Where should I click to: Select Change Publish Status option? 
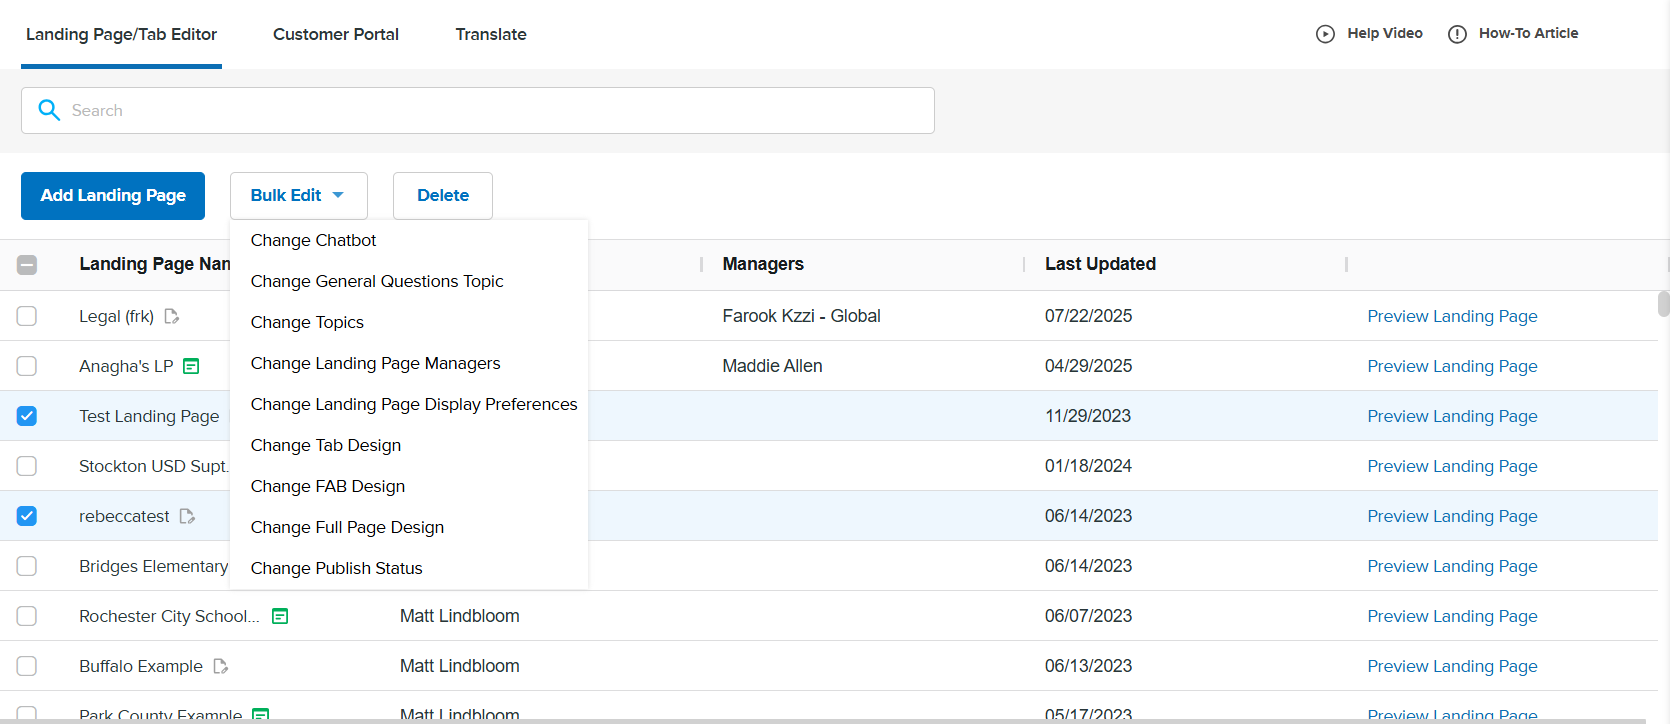pyautogui.click(x=336, y=568)
